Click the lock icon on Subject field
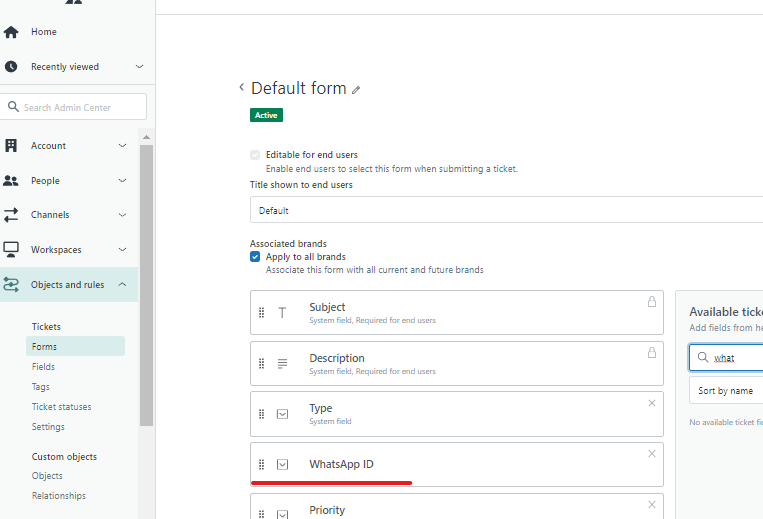The image size is (763, 519). point(652,302)
